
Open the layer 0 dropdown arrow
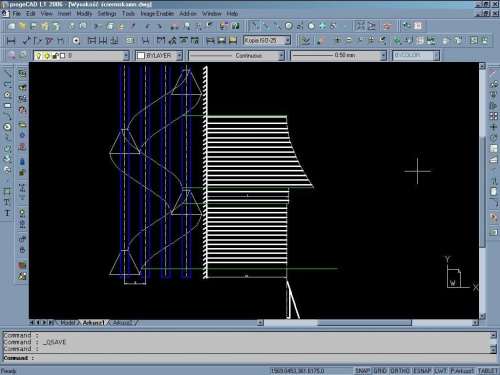126,56
